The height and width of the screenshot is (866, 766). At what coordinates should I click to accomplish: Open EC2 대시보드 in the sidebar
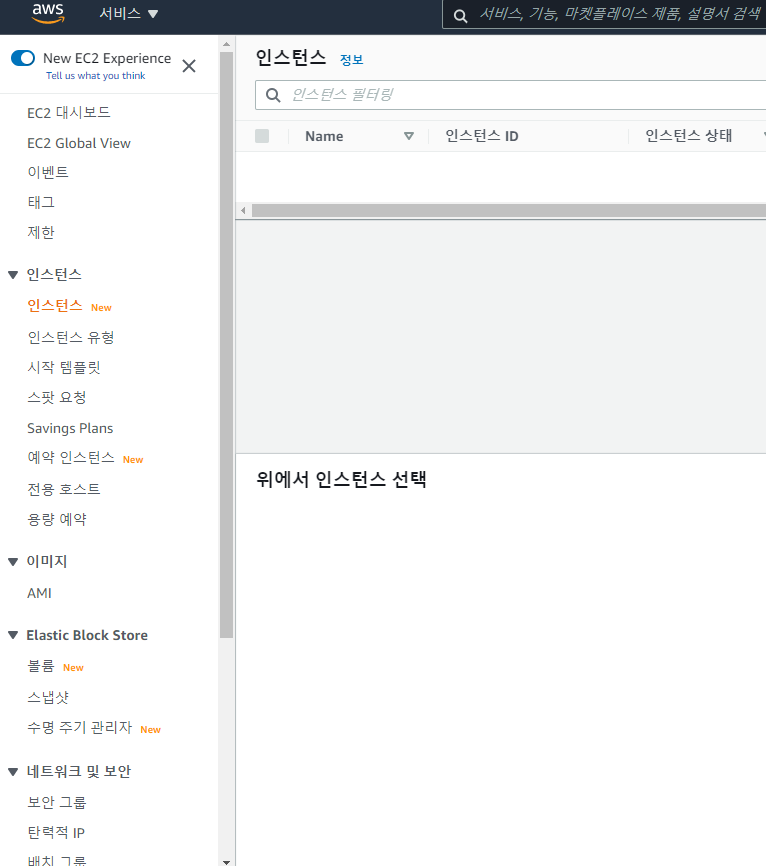pyautogui.click(x=68, y=113)
